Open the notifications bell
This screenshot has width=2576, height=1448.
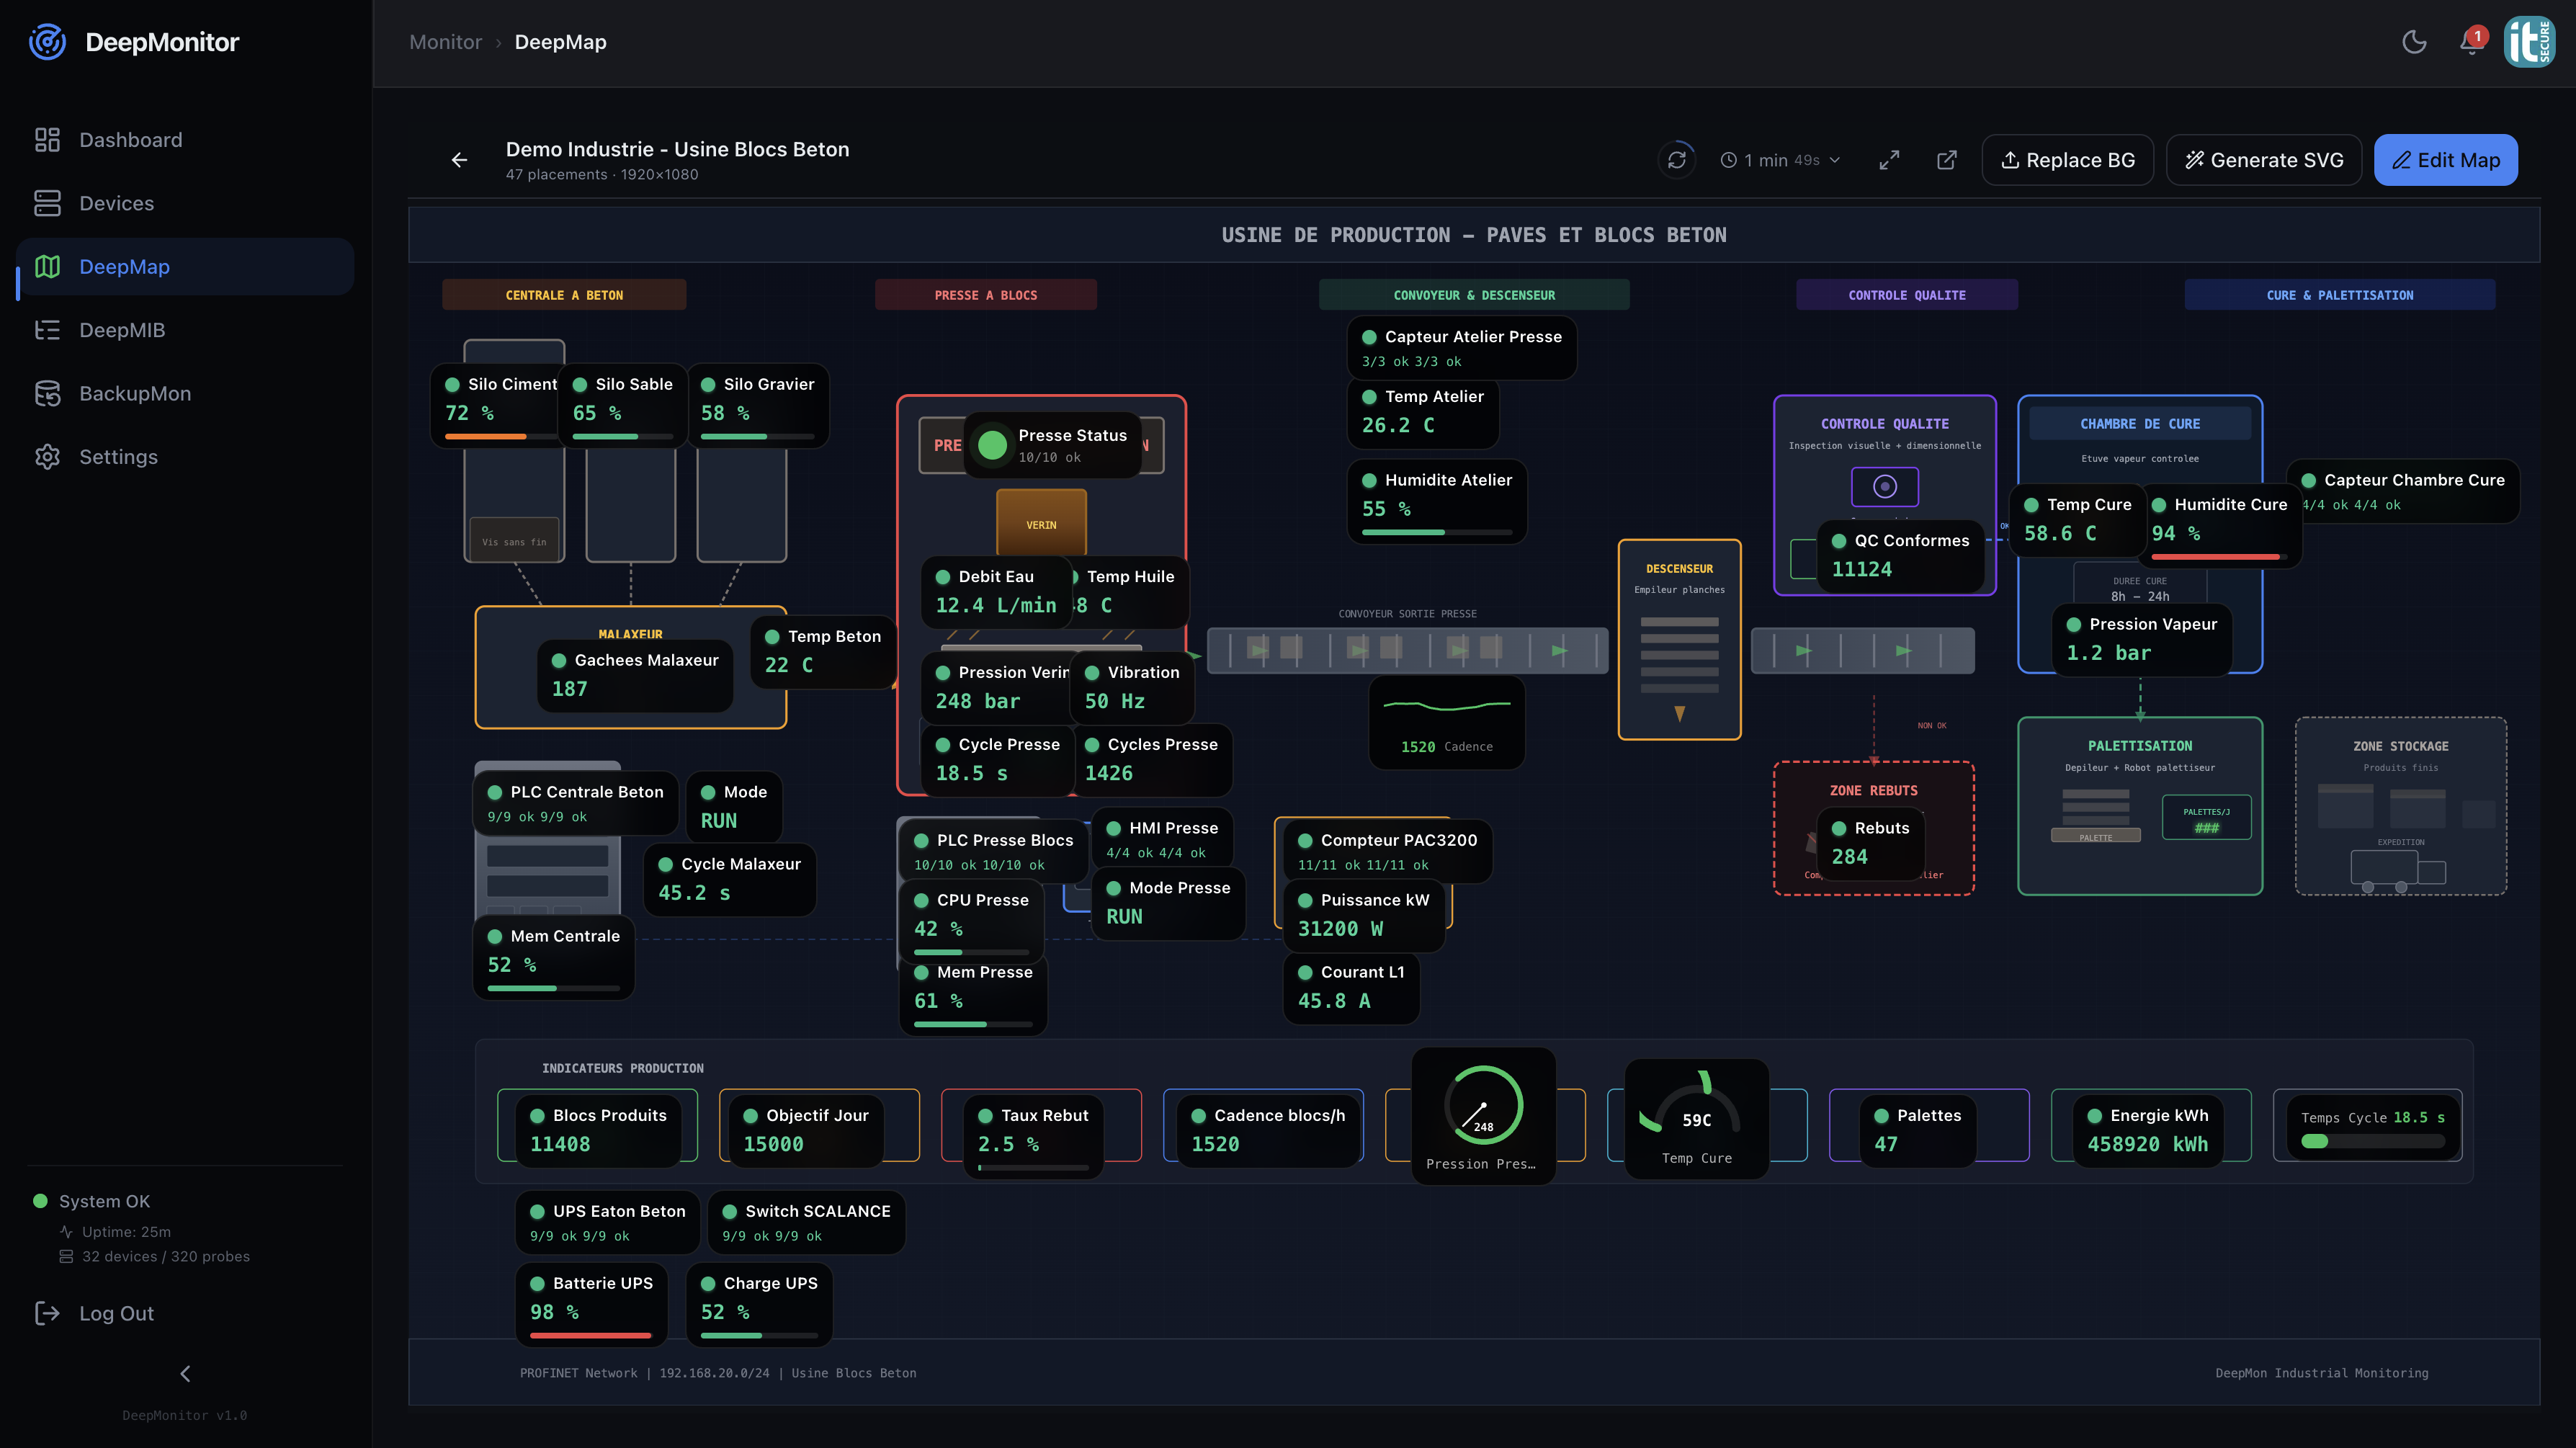[2470, 42]
